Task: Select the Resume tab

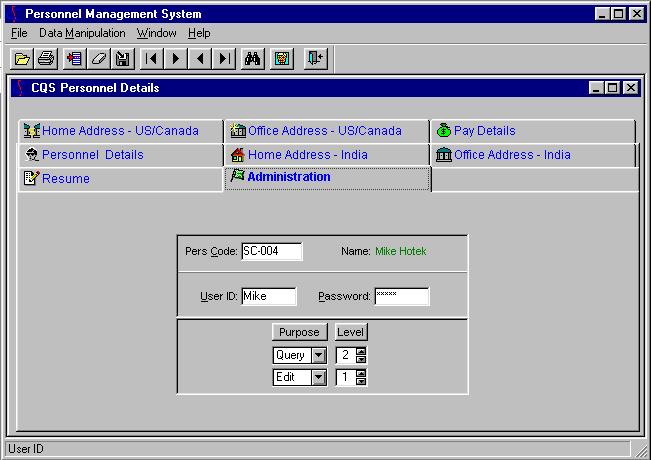Action: point(65,179)
